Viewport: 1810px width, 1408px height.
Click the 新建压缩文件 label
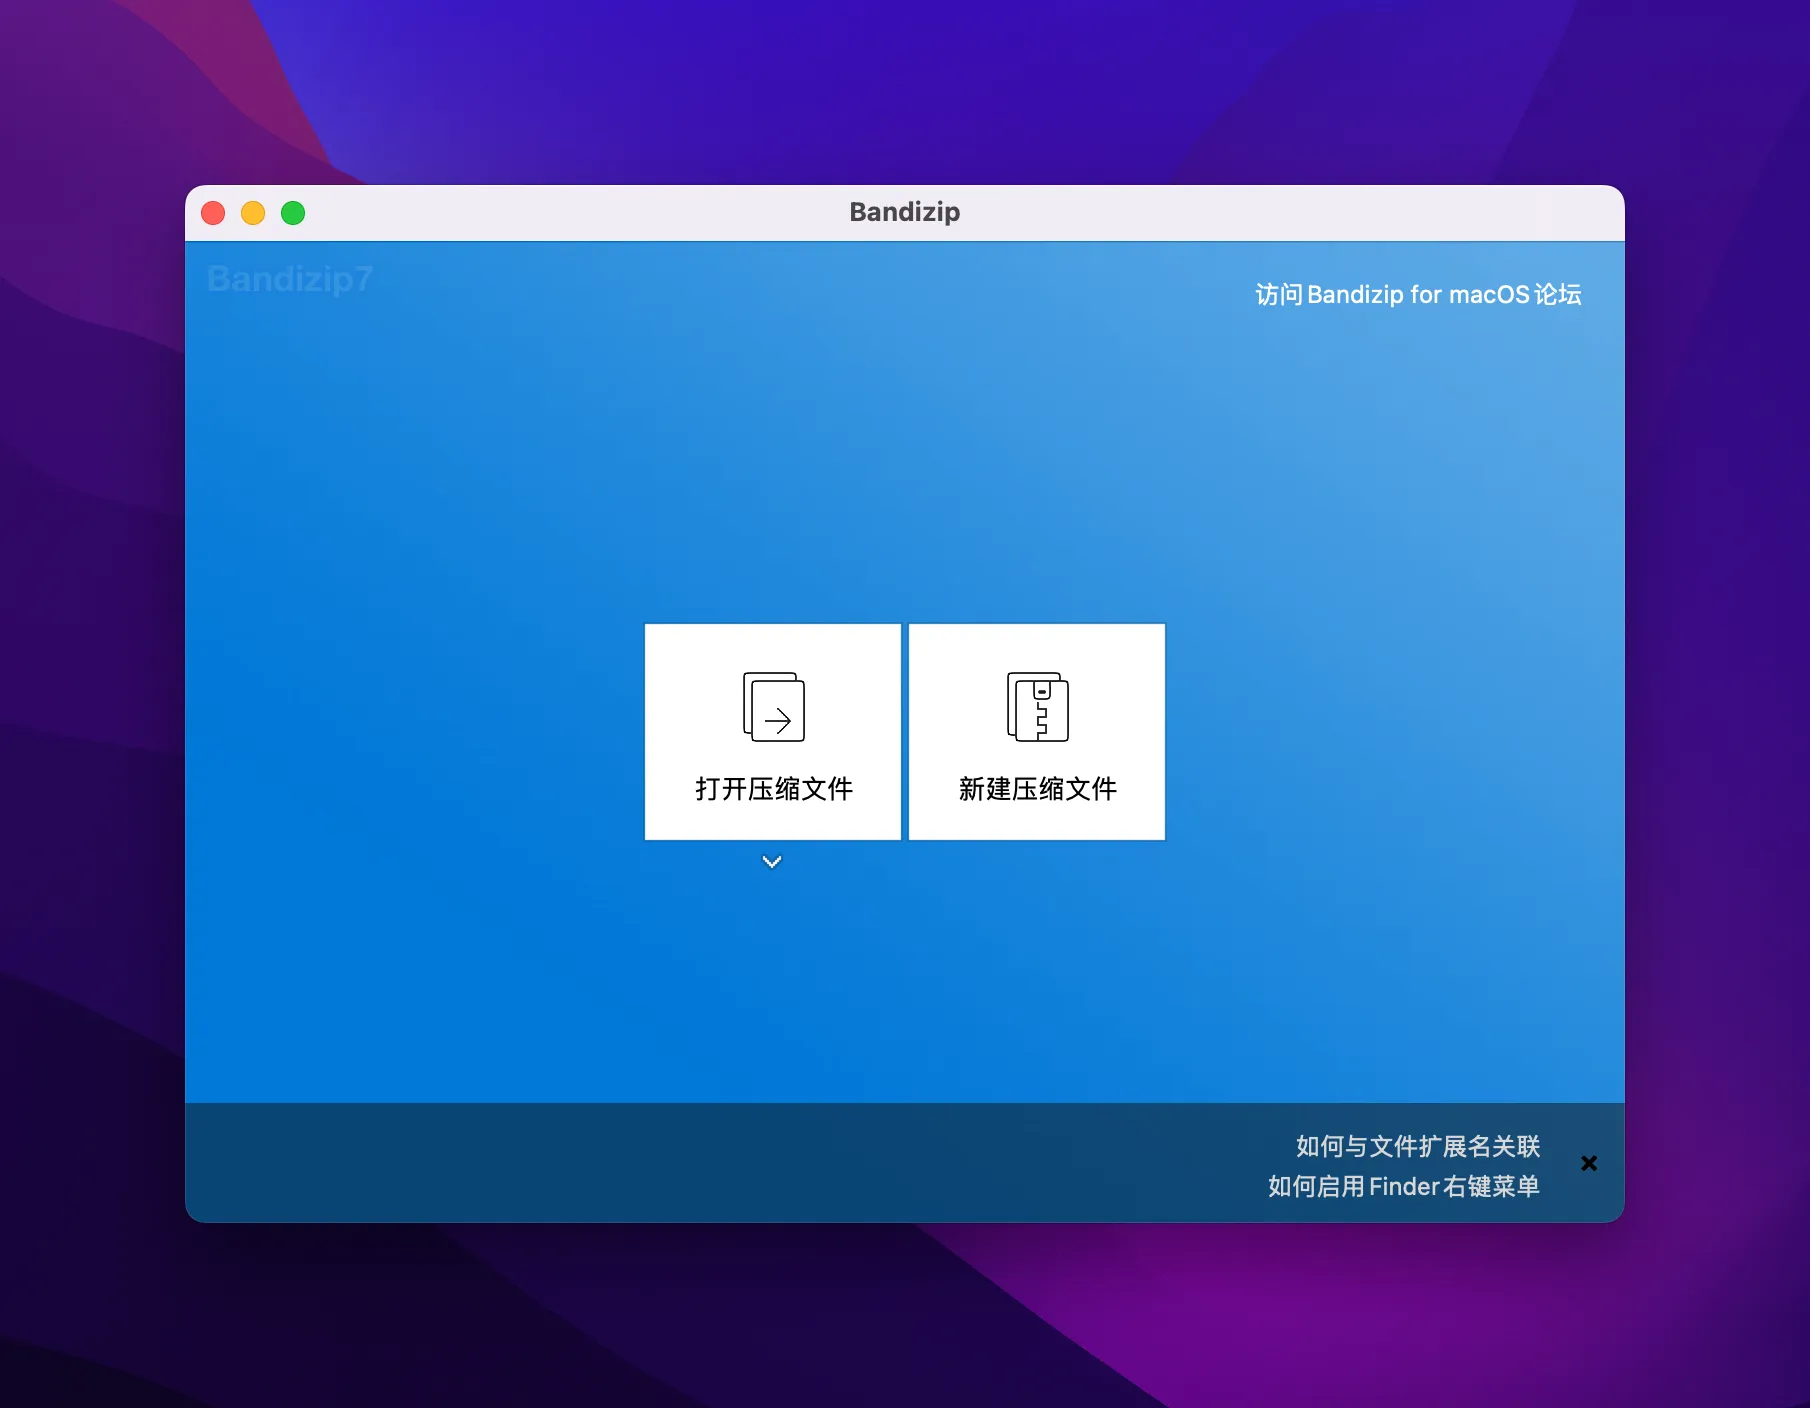[1037, 789]
